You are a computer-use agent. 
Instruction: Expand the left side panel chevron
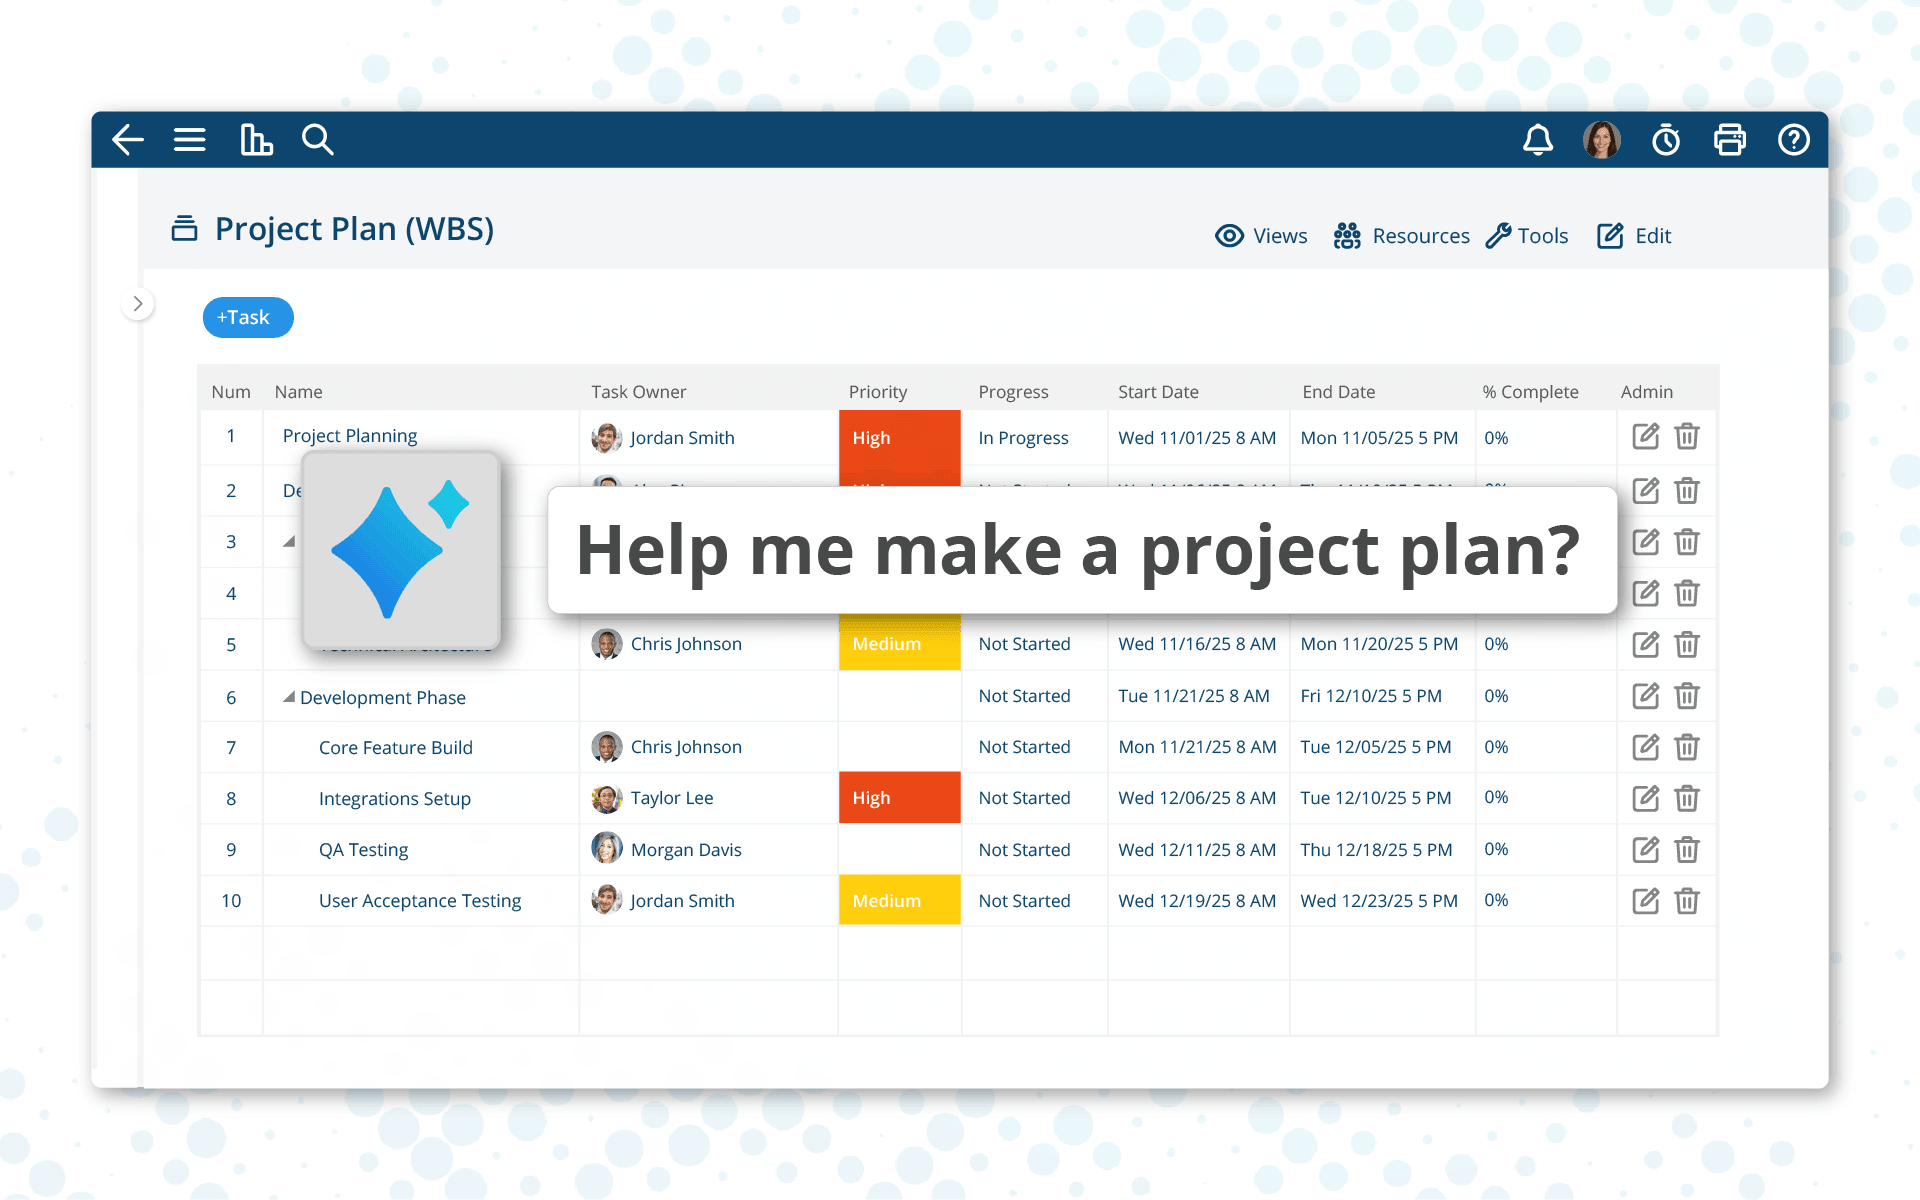pyautogui.click(x=138, y=303)
